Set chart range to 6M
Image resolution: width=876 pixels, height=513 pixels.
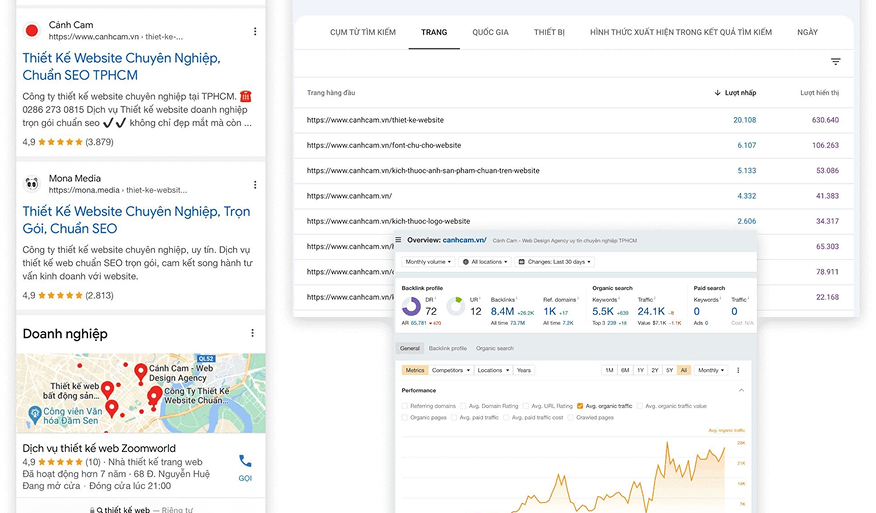click(x=625, y=370)
